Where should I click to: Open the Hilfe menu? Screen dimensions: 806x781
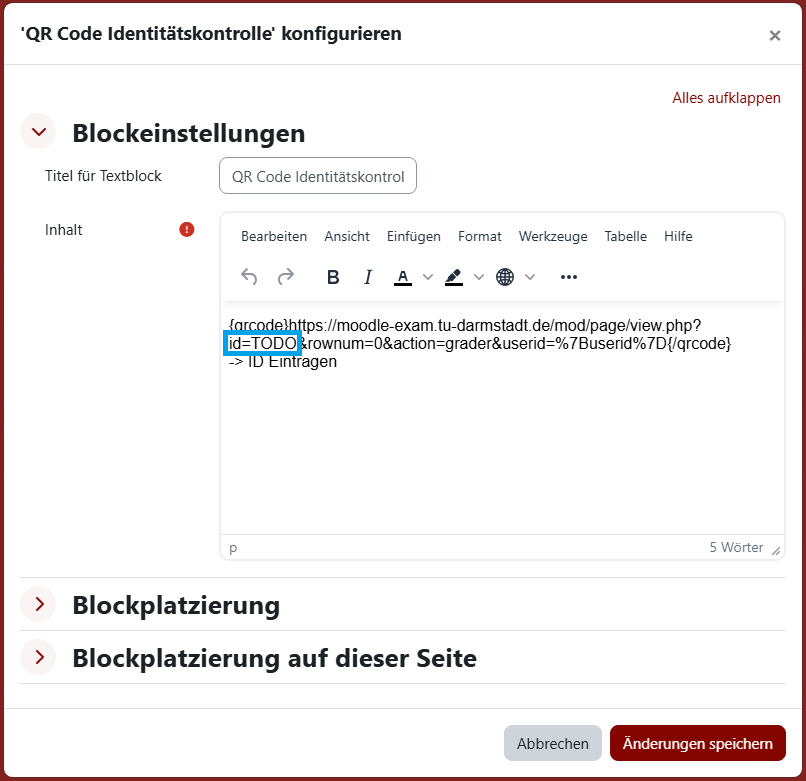click(678, 236)
